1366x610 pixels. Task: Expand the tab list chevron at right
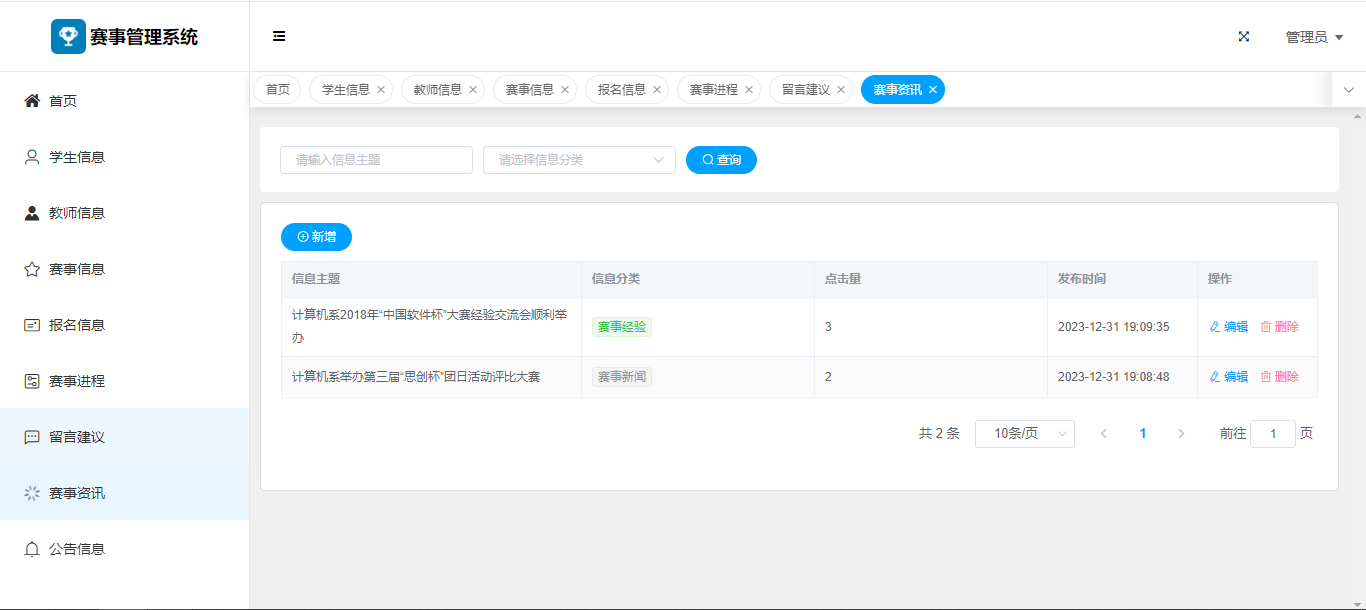(1348, 90)
